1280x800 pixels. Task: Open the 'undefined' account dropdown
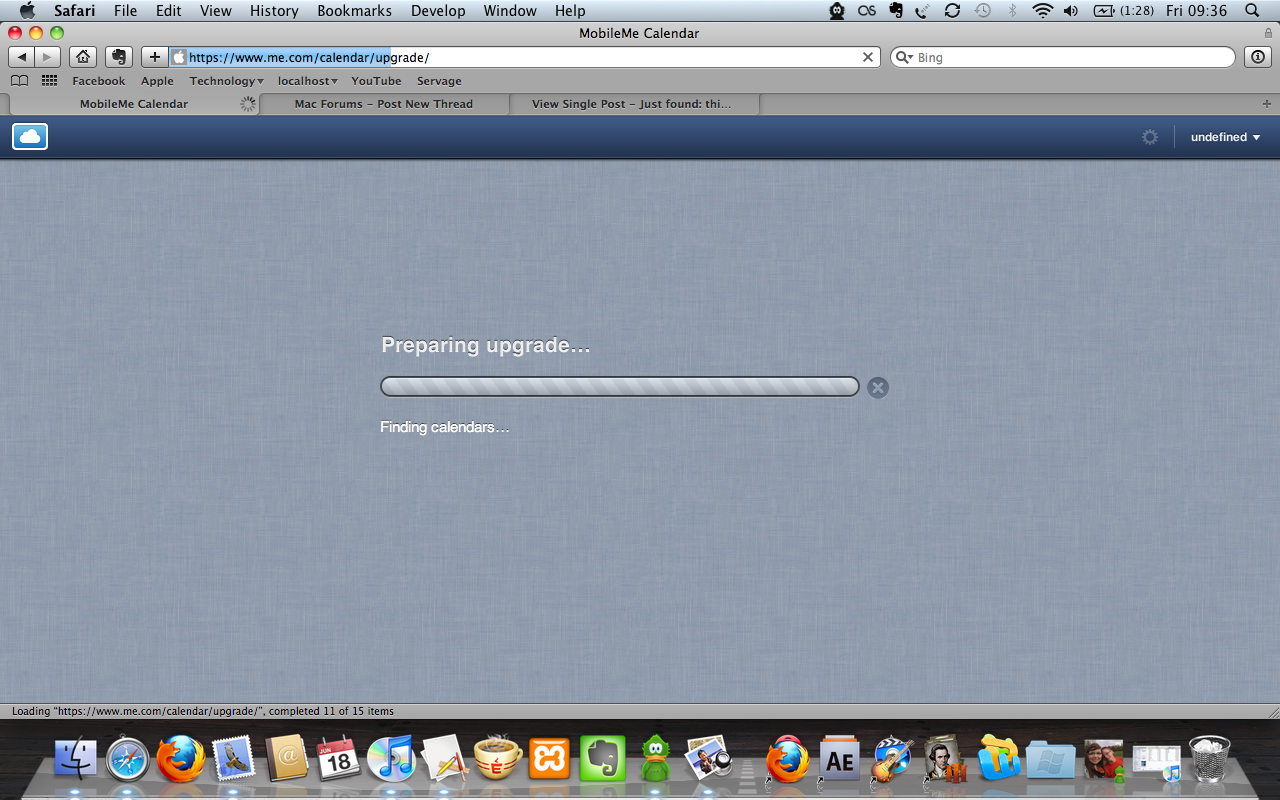click(1225, 137)
